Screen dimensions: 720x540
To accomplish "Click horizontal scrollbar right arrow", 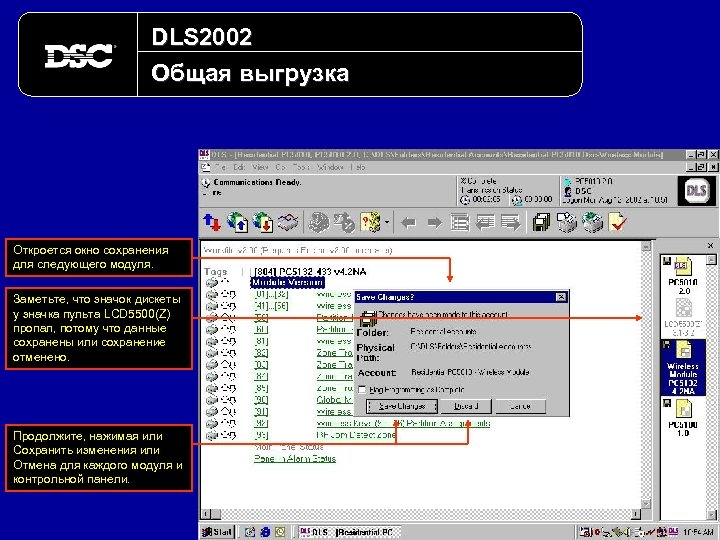I will [x=636, y=514].
